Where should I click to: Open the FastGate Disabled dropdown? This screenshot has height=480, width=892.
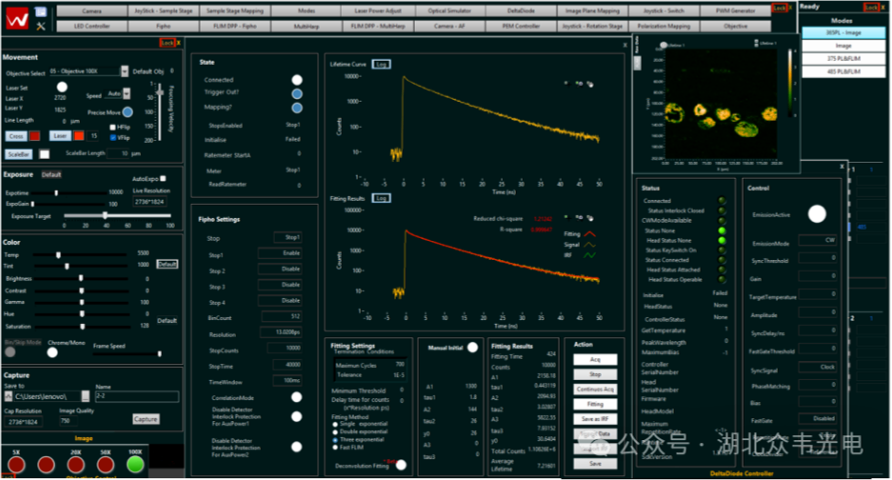817,419
